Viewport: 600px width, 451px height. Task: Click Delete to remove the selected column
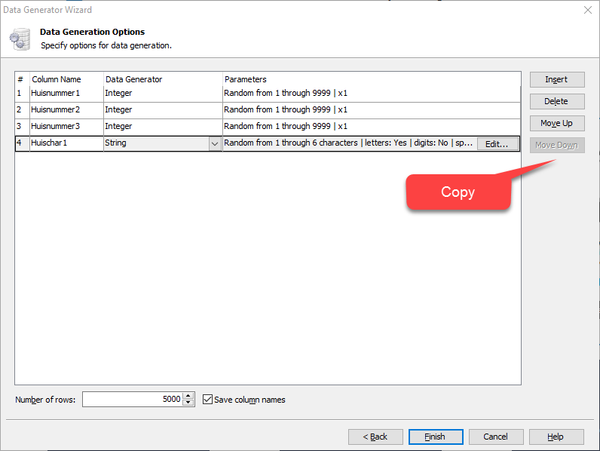coord(557,101)
